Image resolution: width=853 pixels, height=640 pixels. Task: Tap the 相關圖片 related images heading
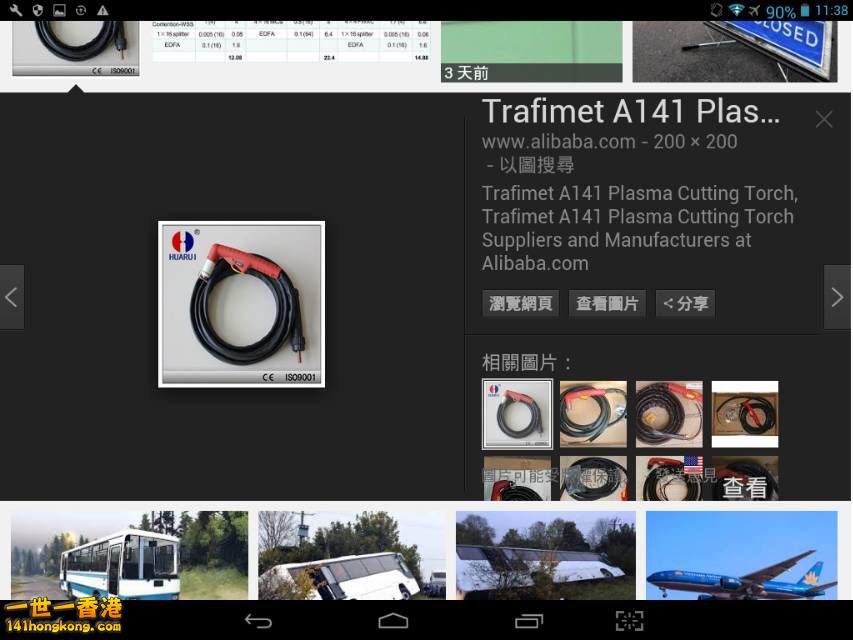tap(526, 362)
